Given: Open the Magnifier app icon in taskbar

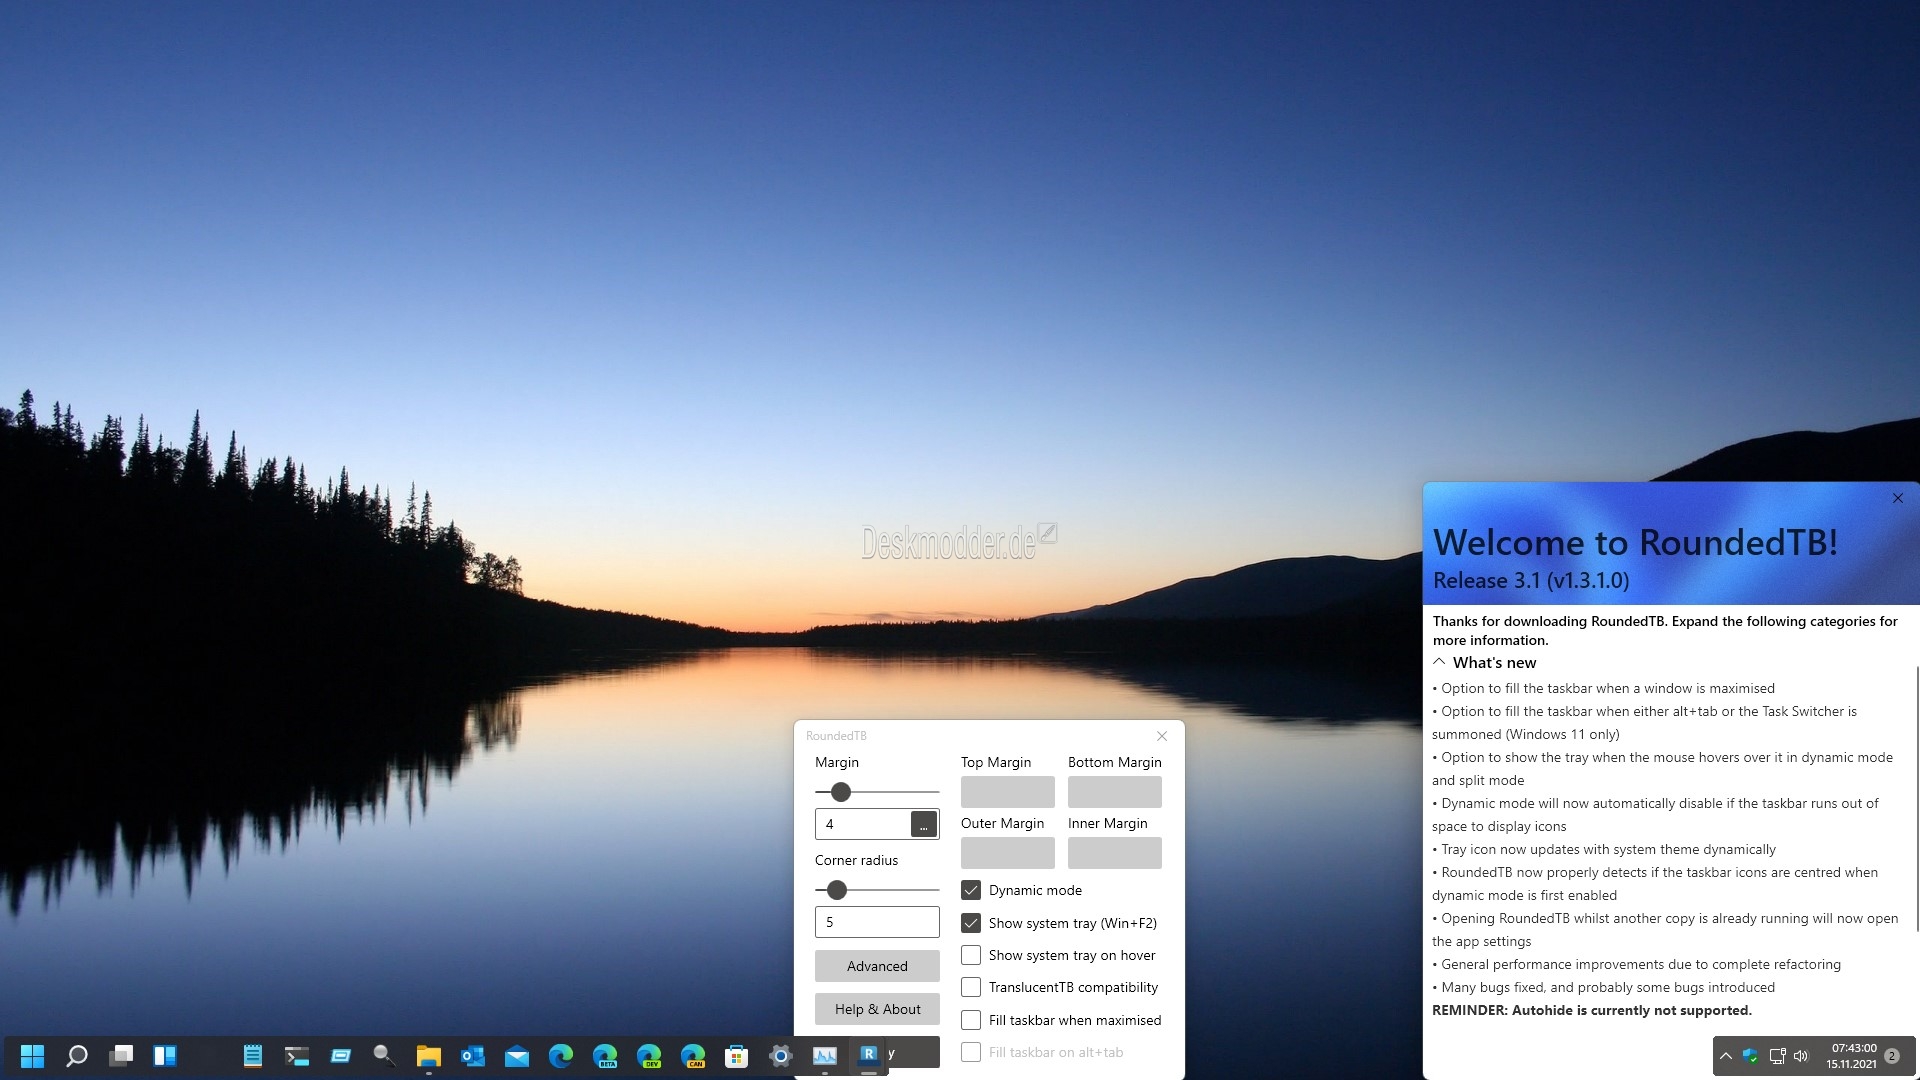Looking at the screenshot, I should (384, 1056).
